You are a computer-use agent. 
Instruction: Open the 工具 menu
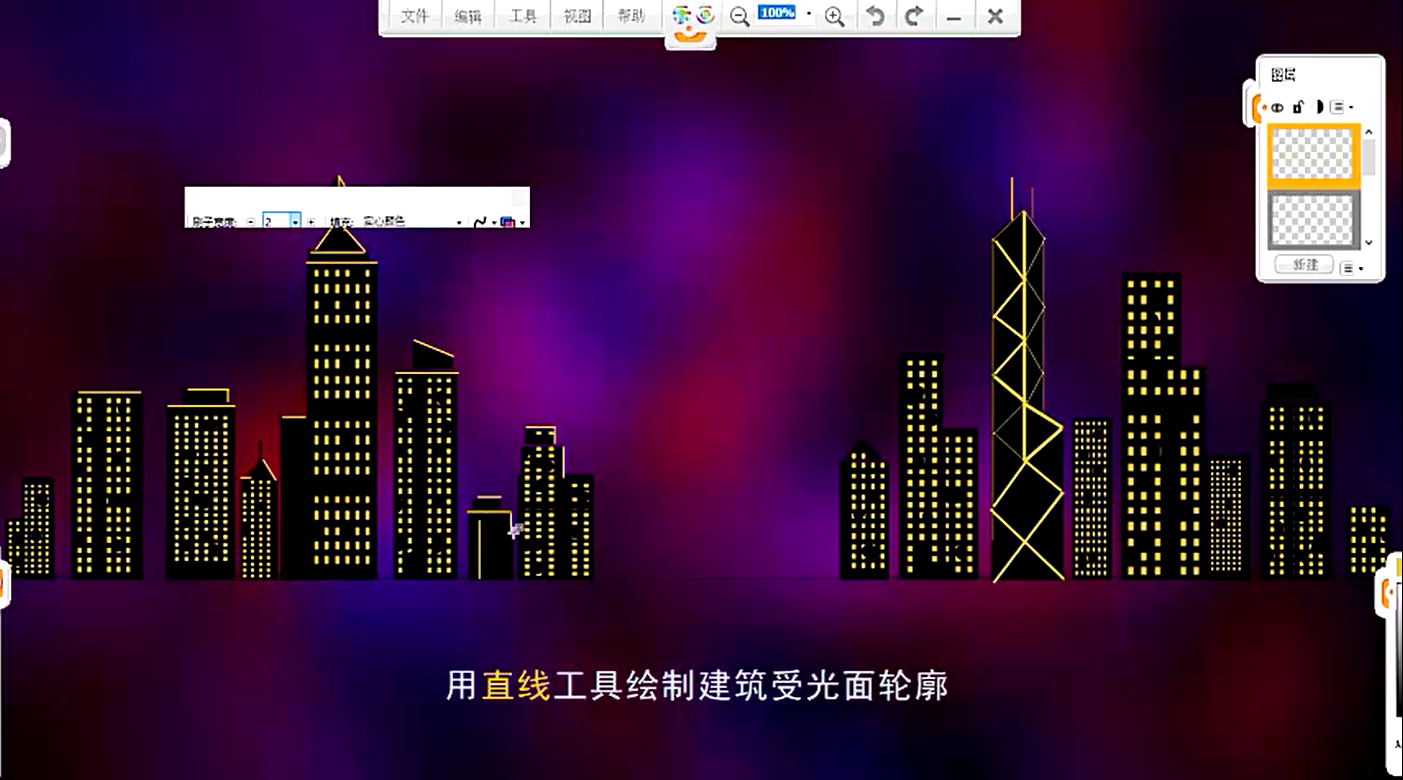(x=524, y=16)
